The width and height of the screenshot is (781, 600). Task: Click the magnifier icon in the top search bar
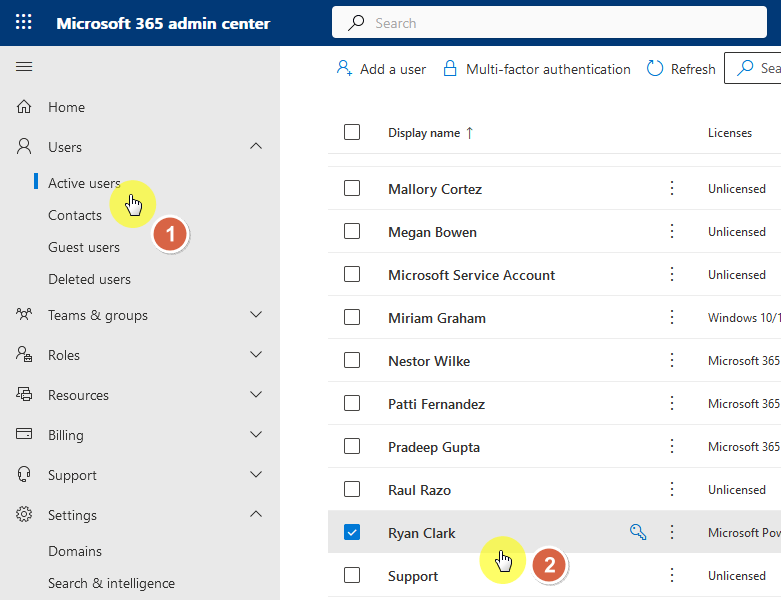(x=356, y=23)
